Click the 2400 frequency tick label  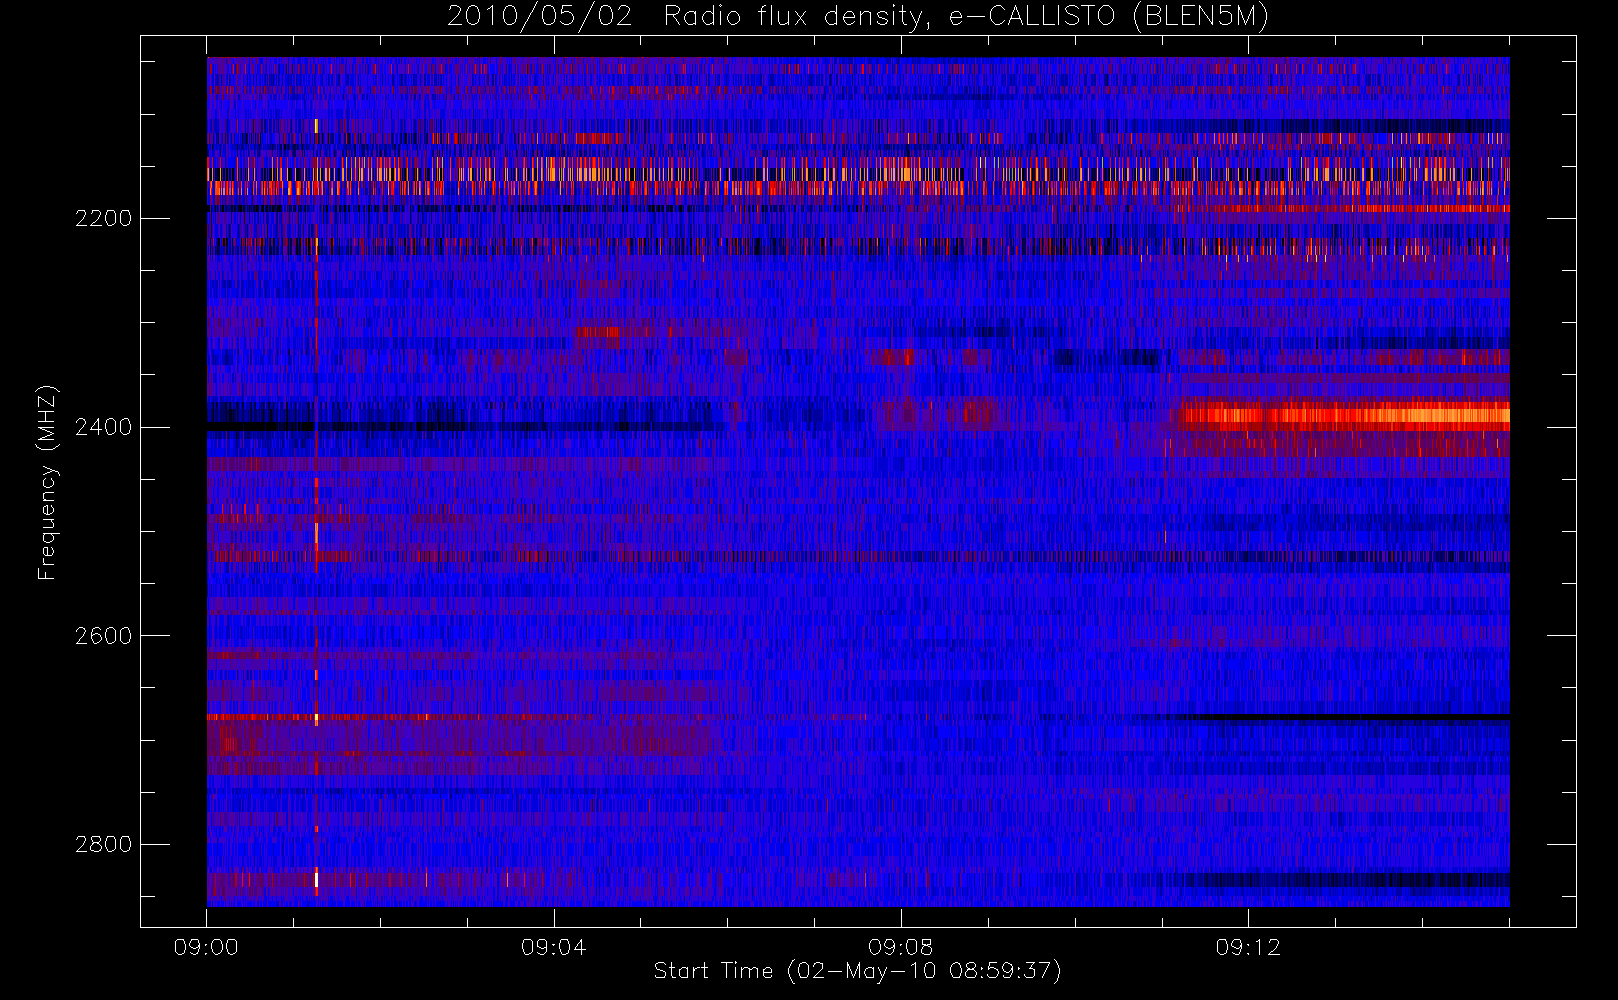click(103, 427)
